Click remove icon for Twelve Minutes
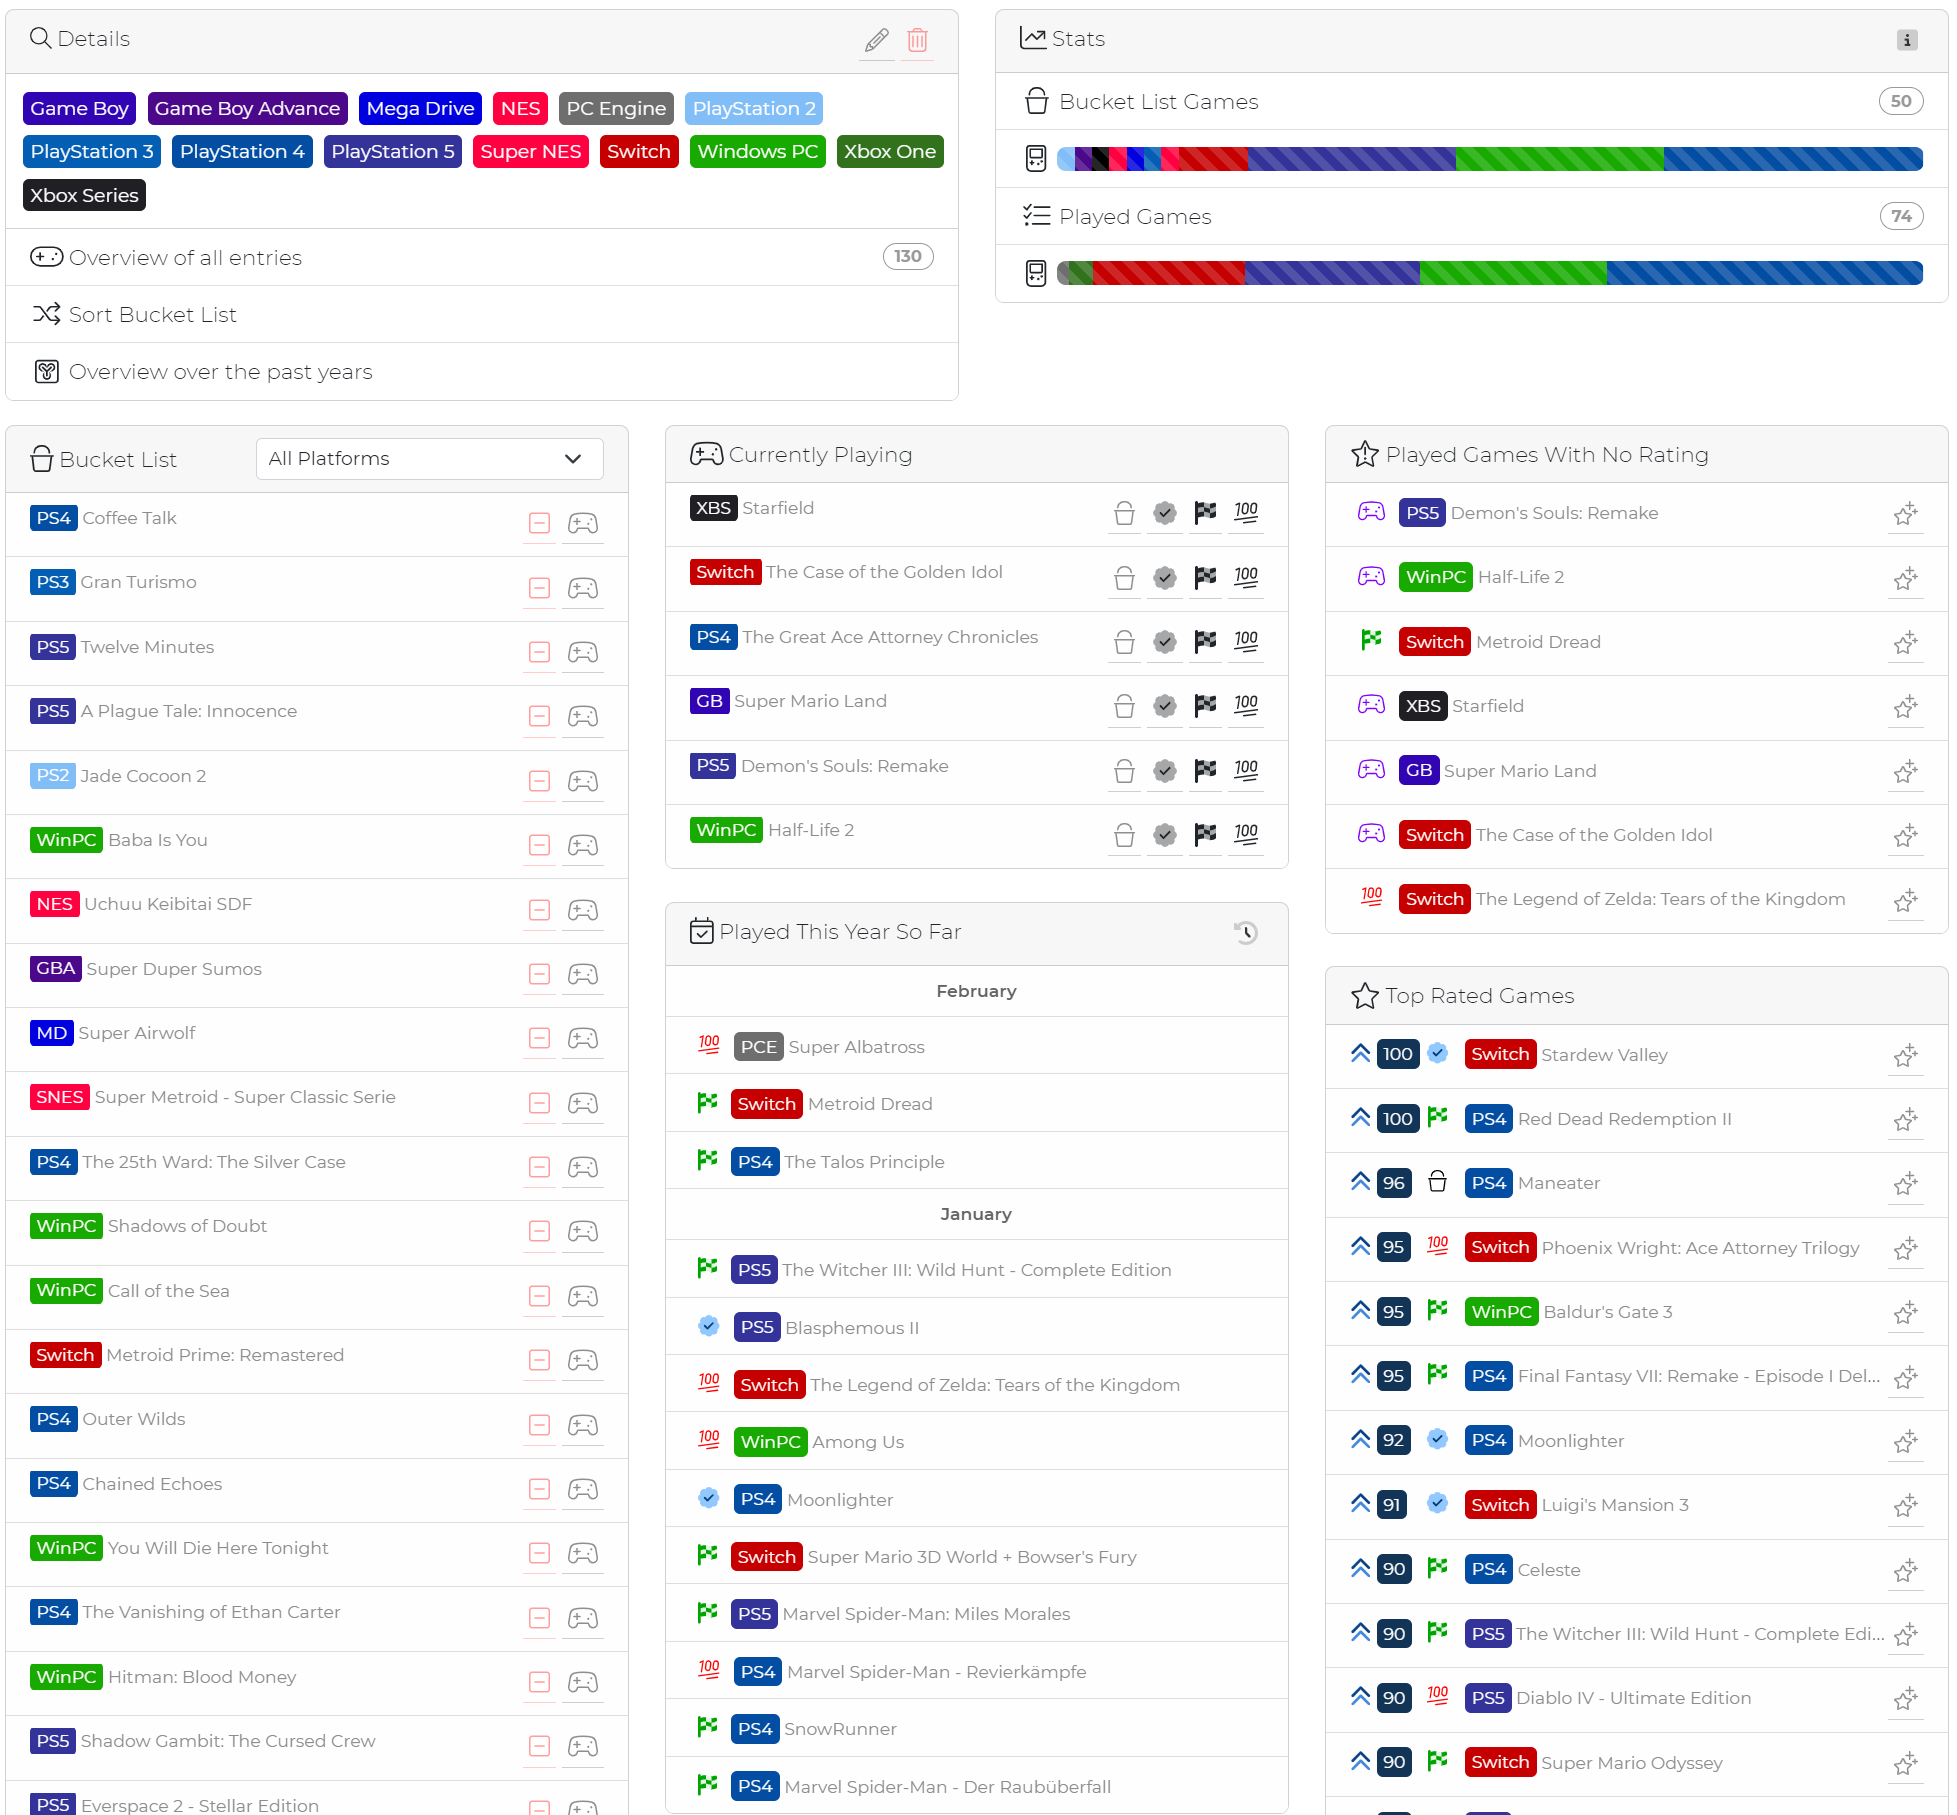This screenshot has width=1957, height=1815. [540, 652]
